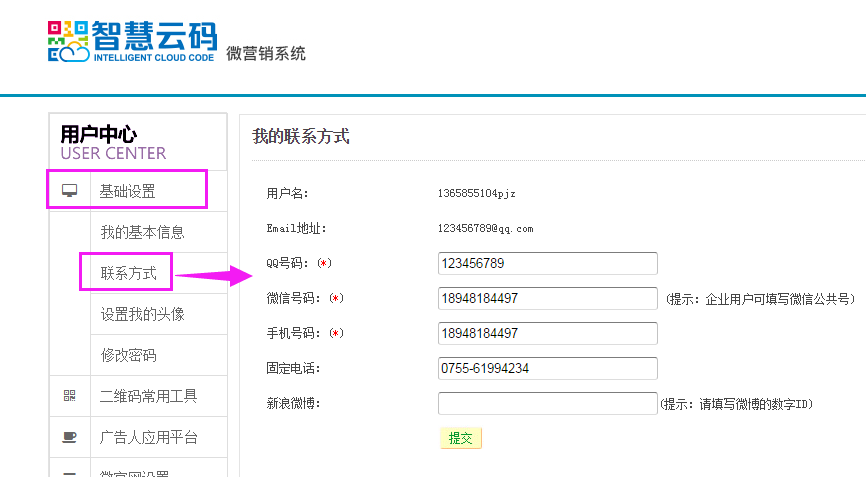Click the 智慧云码 logo in the header
Screen dimensions: 866x477
pyautogui.click(x=132, y=40)
